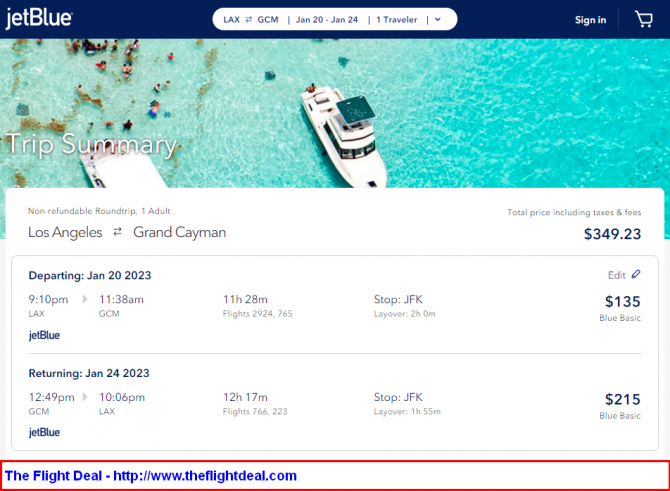Click the jetBlue carrier logo on returning flight
The width and height of the screenshot is (670, 491).
44,432
